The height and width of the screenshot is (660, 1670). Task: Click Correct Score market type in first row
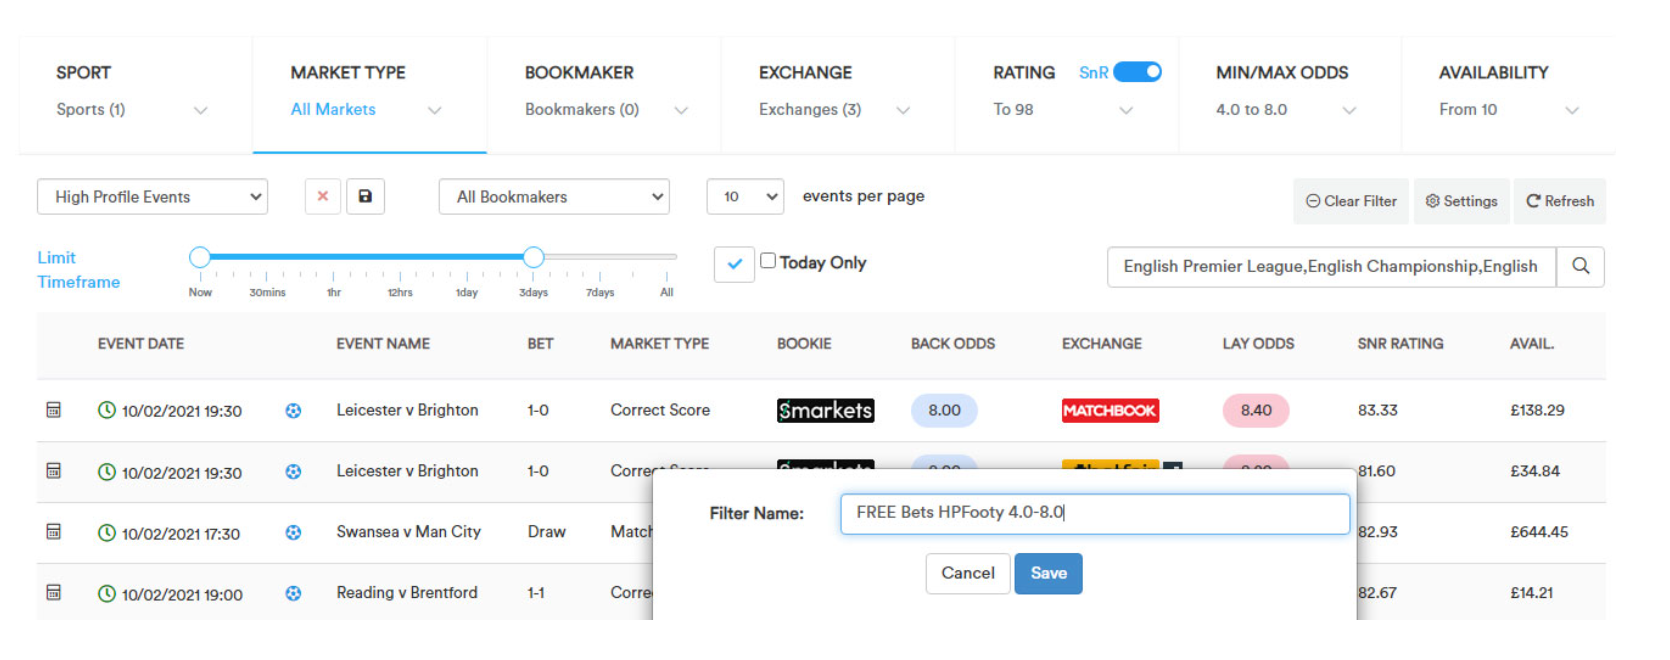point(660,410)
